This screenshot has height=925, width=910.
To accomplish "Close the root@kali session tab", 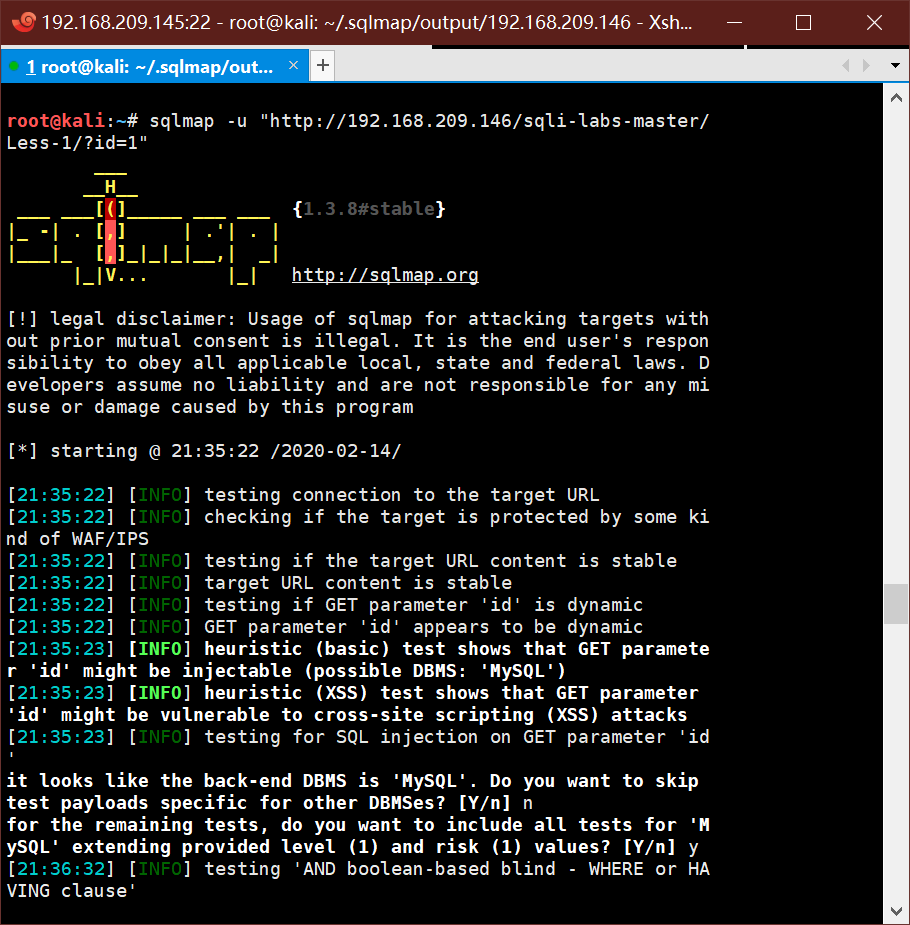I will pos(293,65).
